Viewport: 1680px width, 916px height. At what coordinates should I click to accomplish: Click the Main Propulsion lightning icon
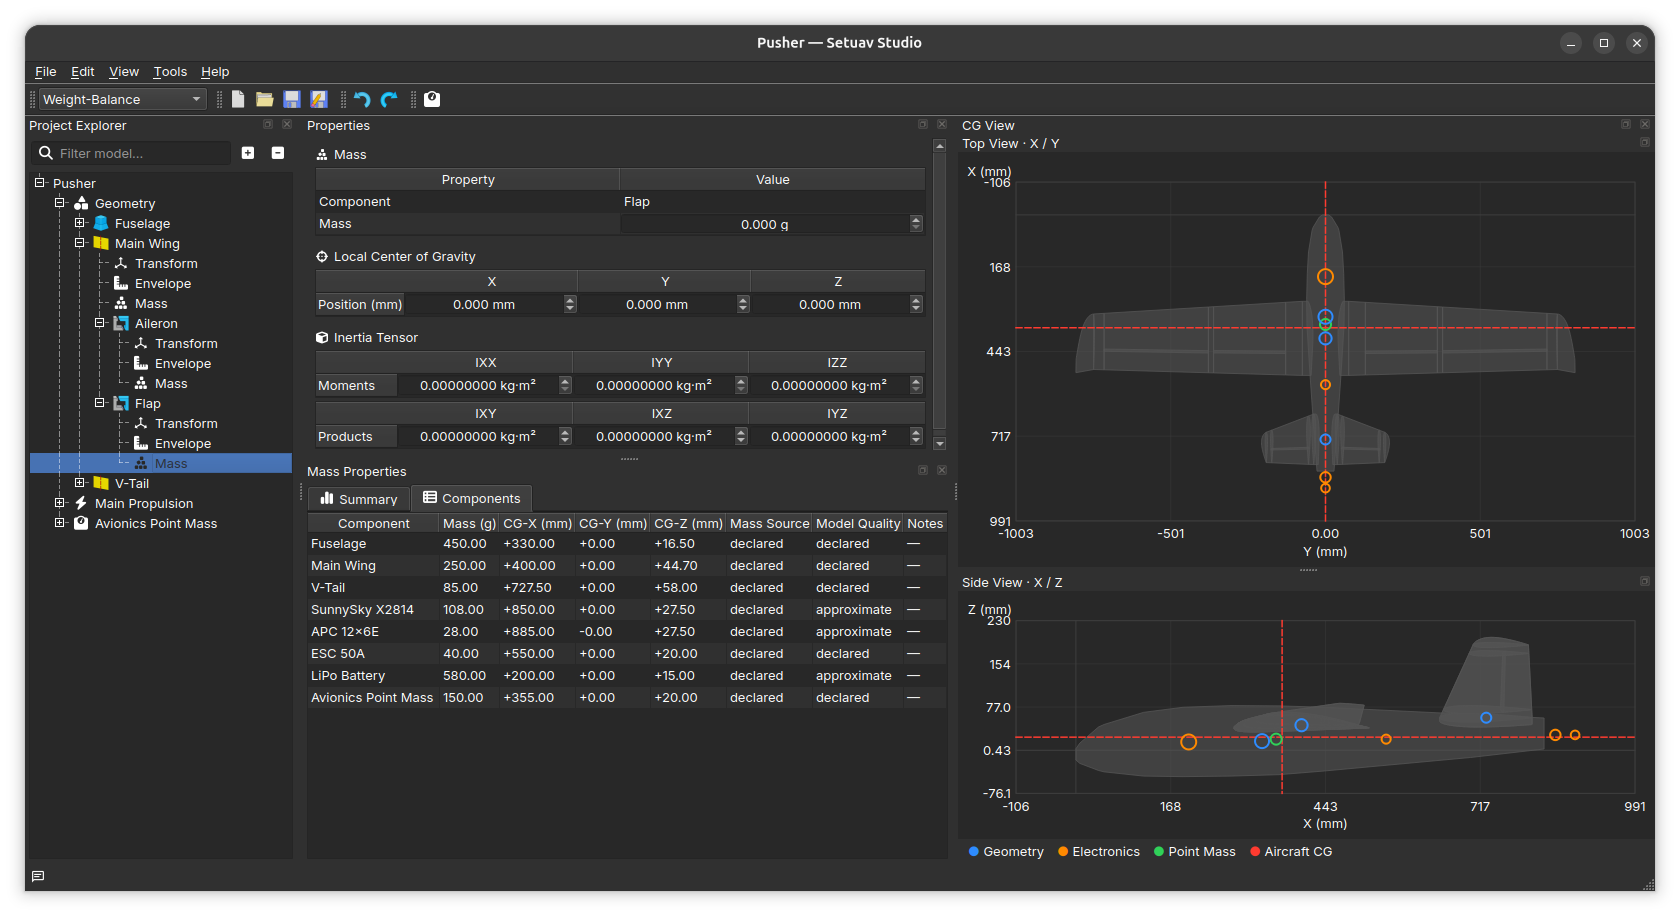point(81,503)
